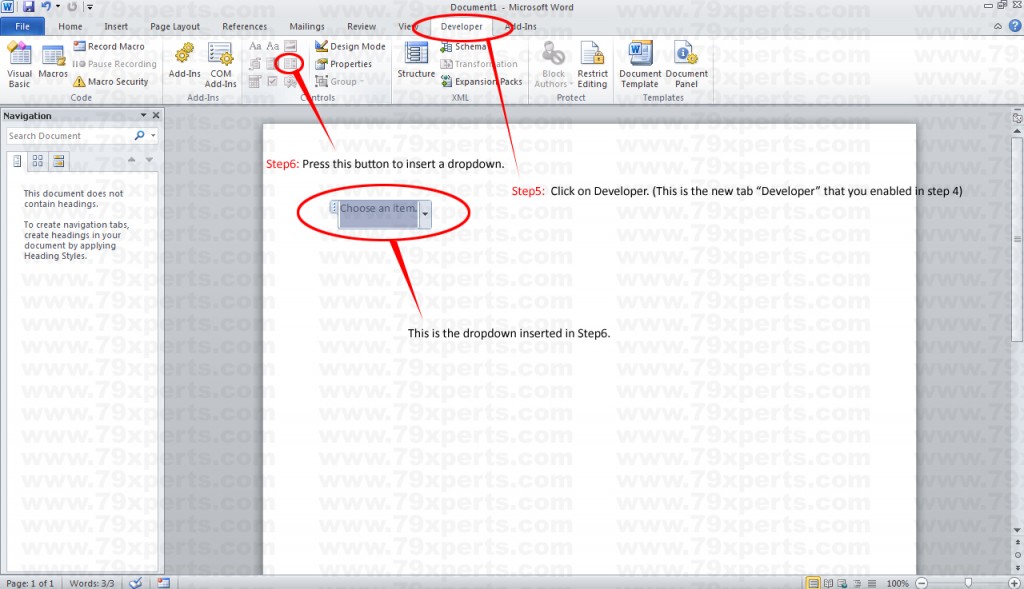The image size is (1024, 589).
Task: Switch to Draft view
Action: pyautogui.click(x=871, y=583)
